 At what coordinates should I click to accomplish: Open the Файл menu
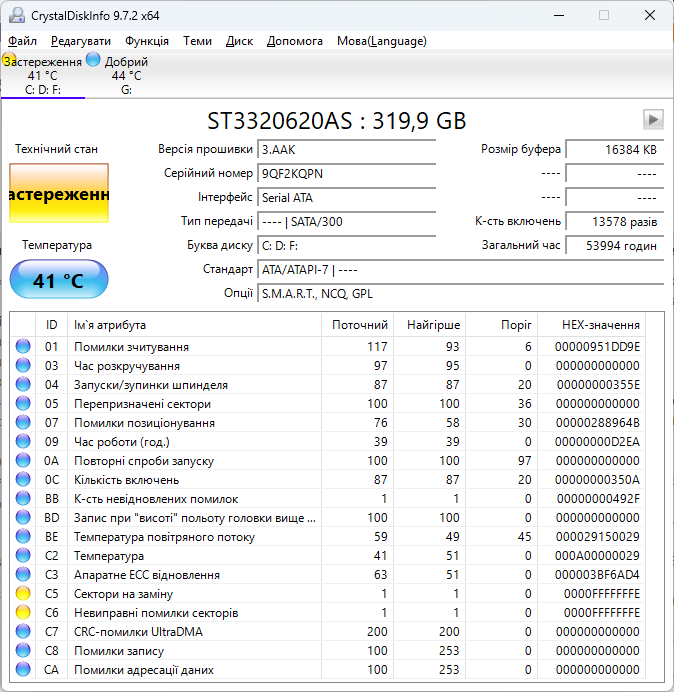pyautogui.click(x=22, y=41)
